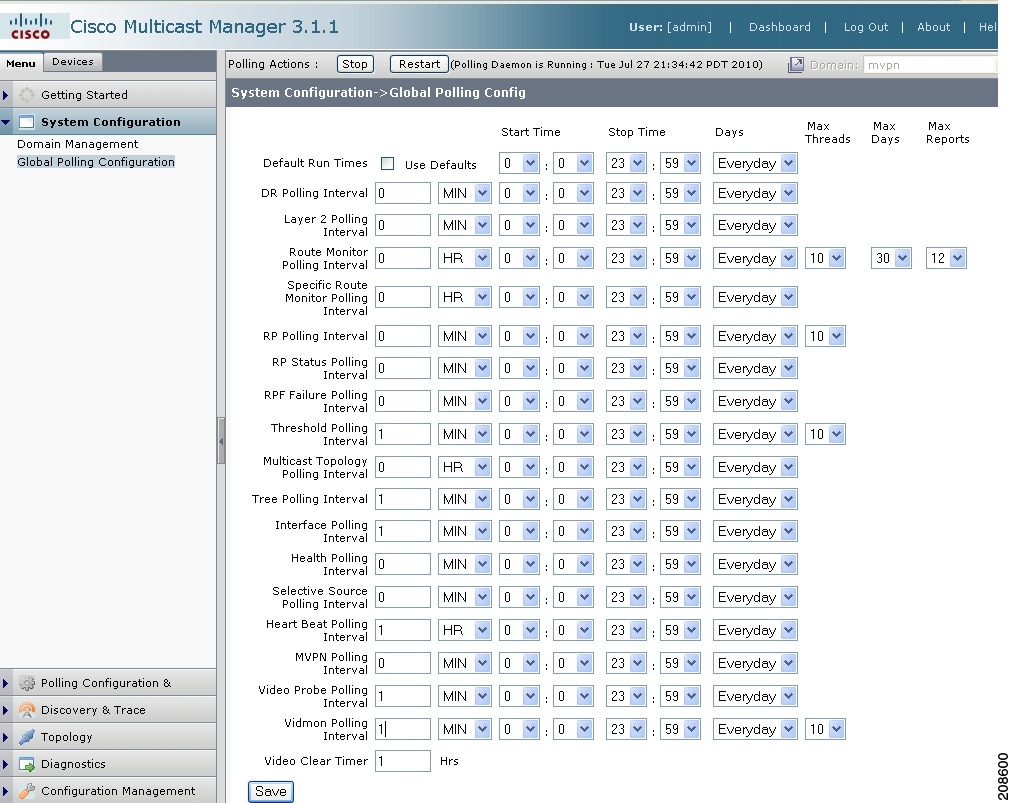Click the Getting Started icon

point(27,95)
